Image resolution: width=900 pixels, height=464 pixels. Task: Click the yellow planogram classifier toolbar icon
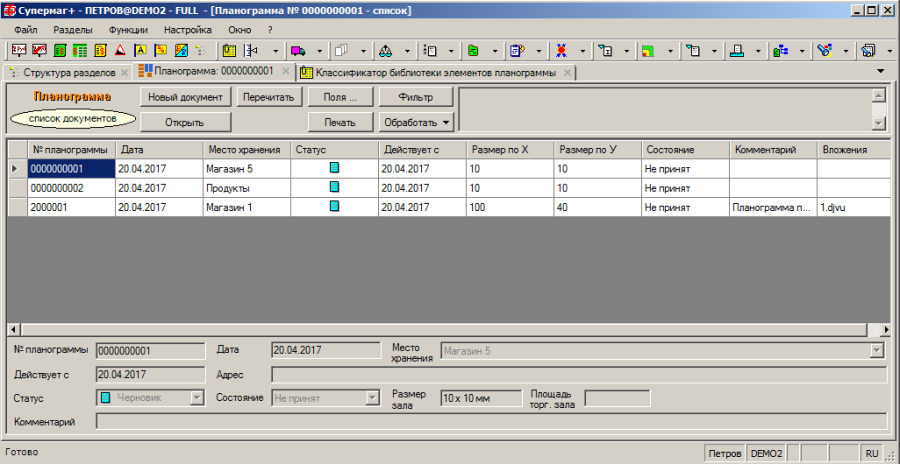coord(229,51)
